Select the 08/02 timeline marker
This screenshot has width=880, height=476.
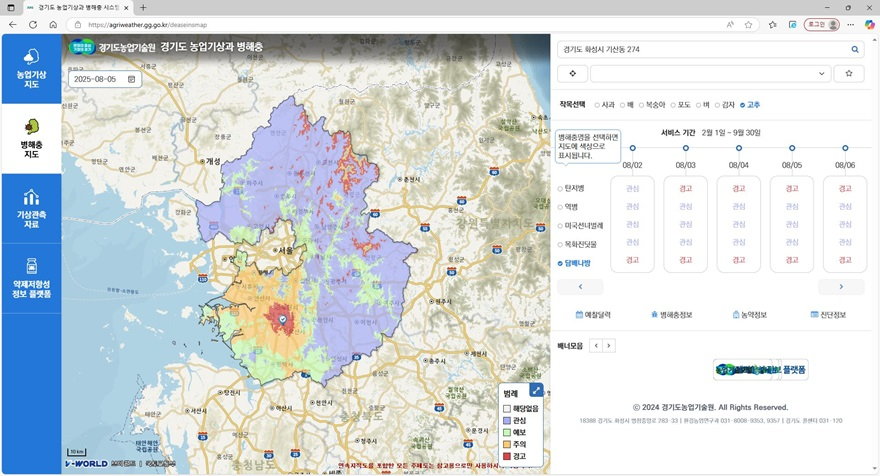pos(632,148)
